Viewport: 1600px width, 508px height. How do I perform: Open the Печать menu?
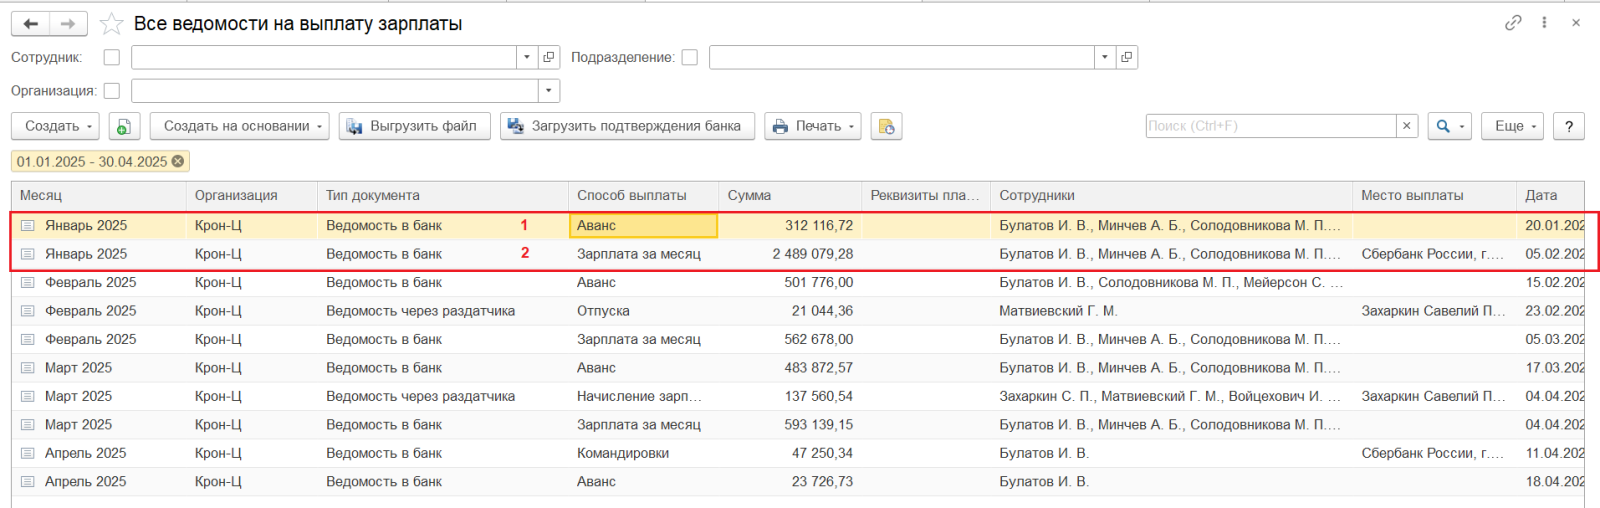tap(813, 126)
